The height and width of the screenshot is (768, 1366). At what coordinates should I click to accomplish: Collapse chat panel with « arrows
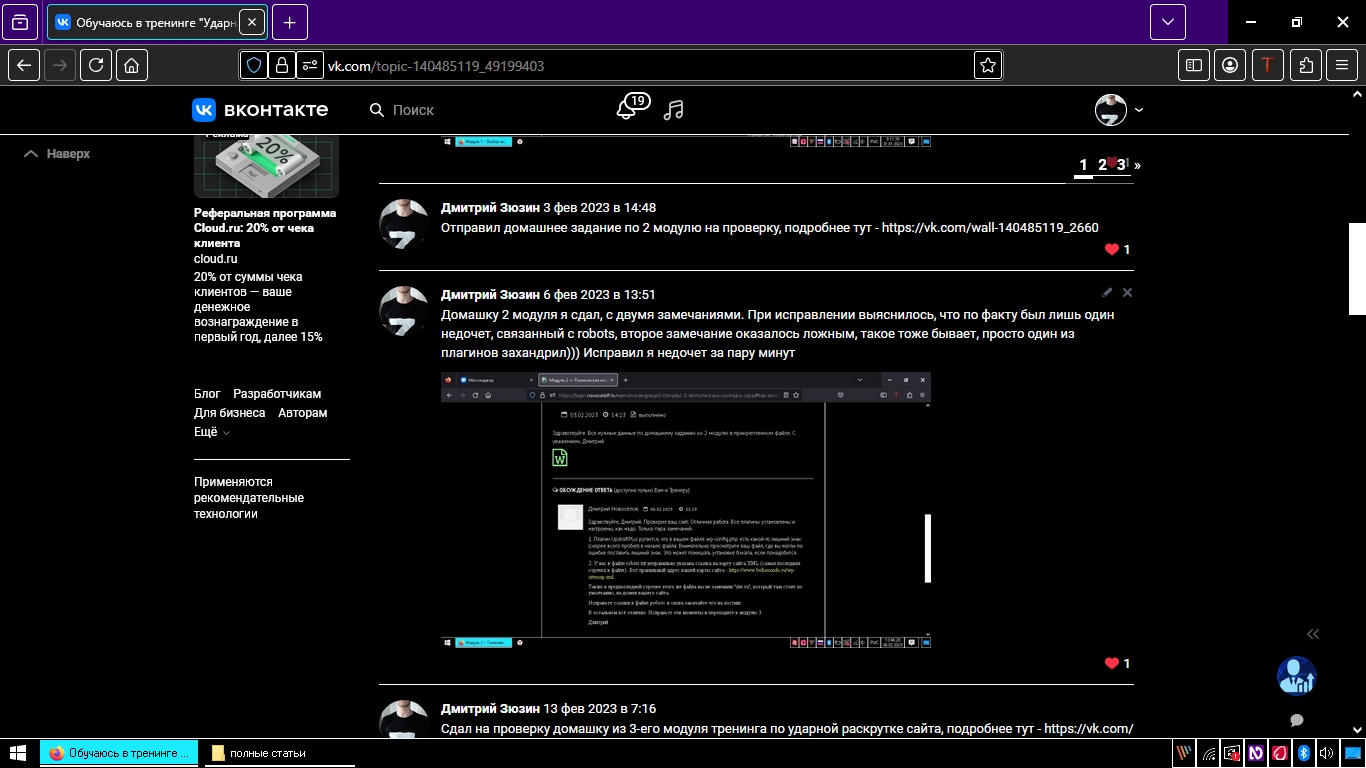[x=1313, y=634]
